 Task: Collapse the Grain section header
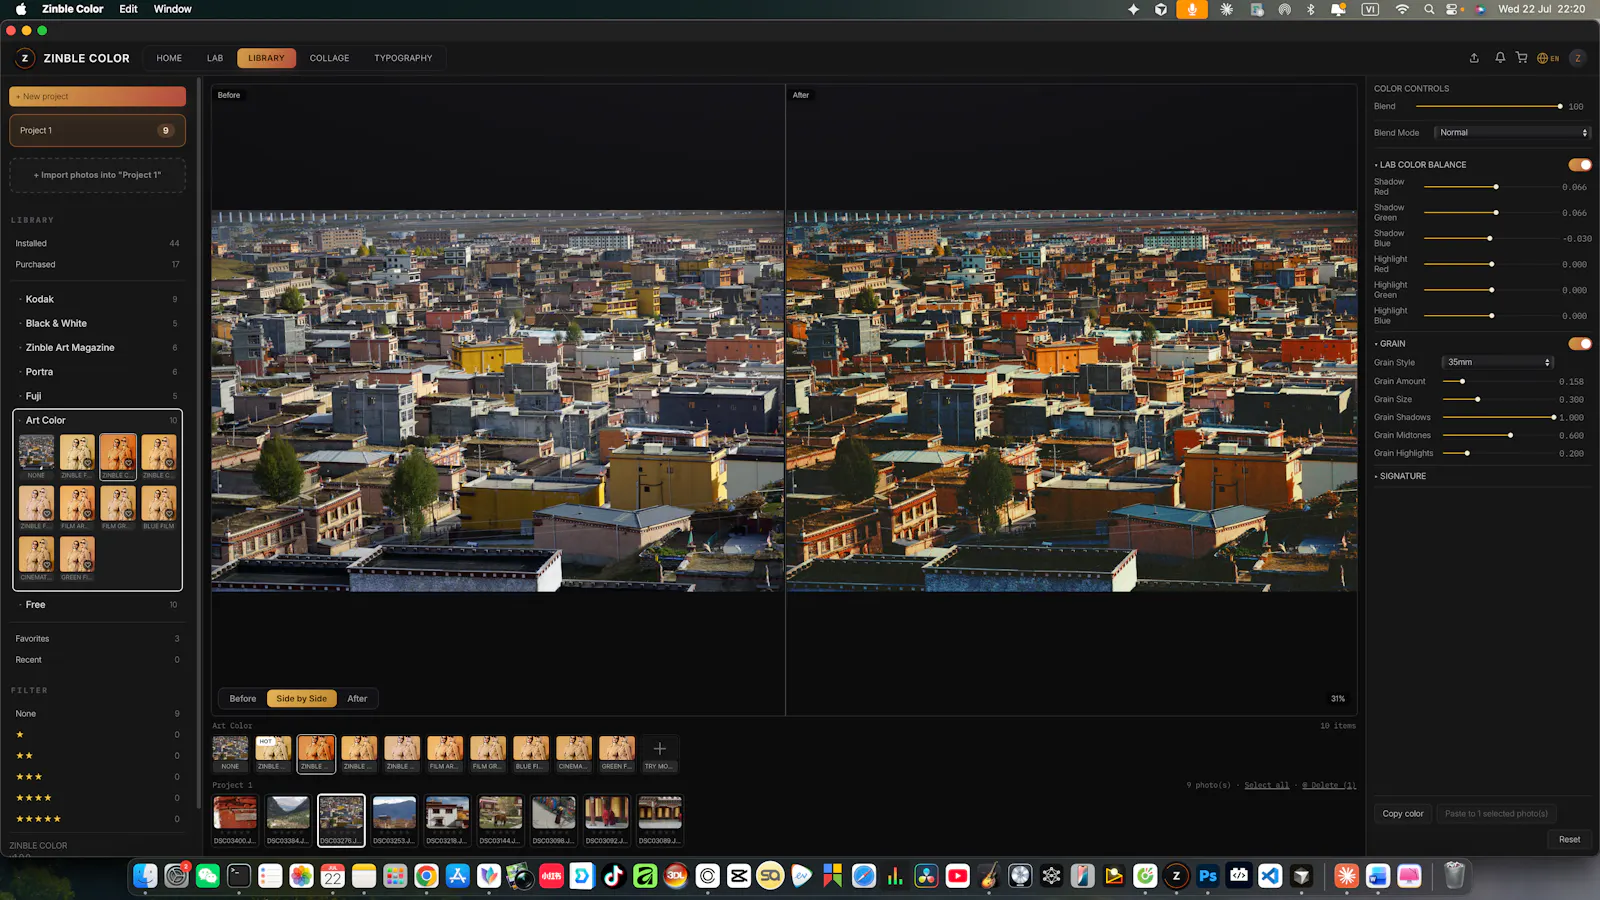coord(1391,344)
